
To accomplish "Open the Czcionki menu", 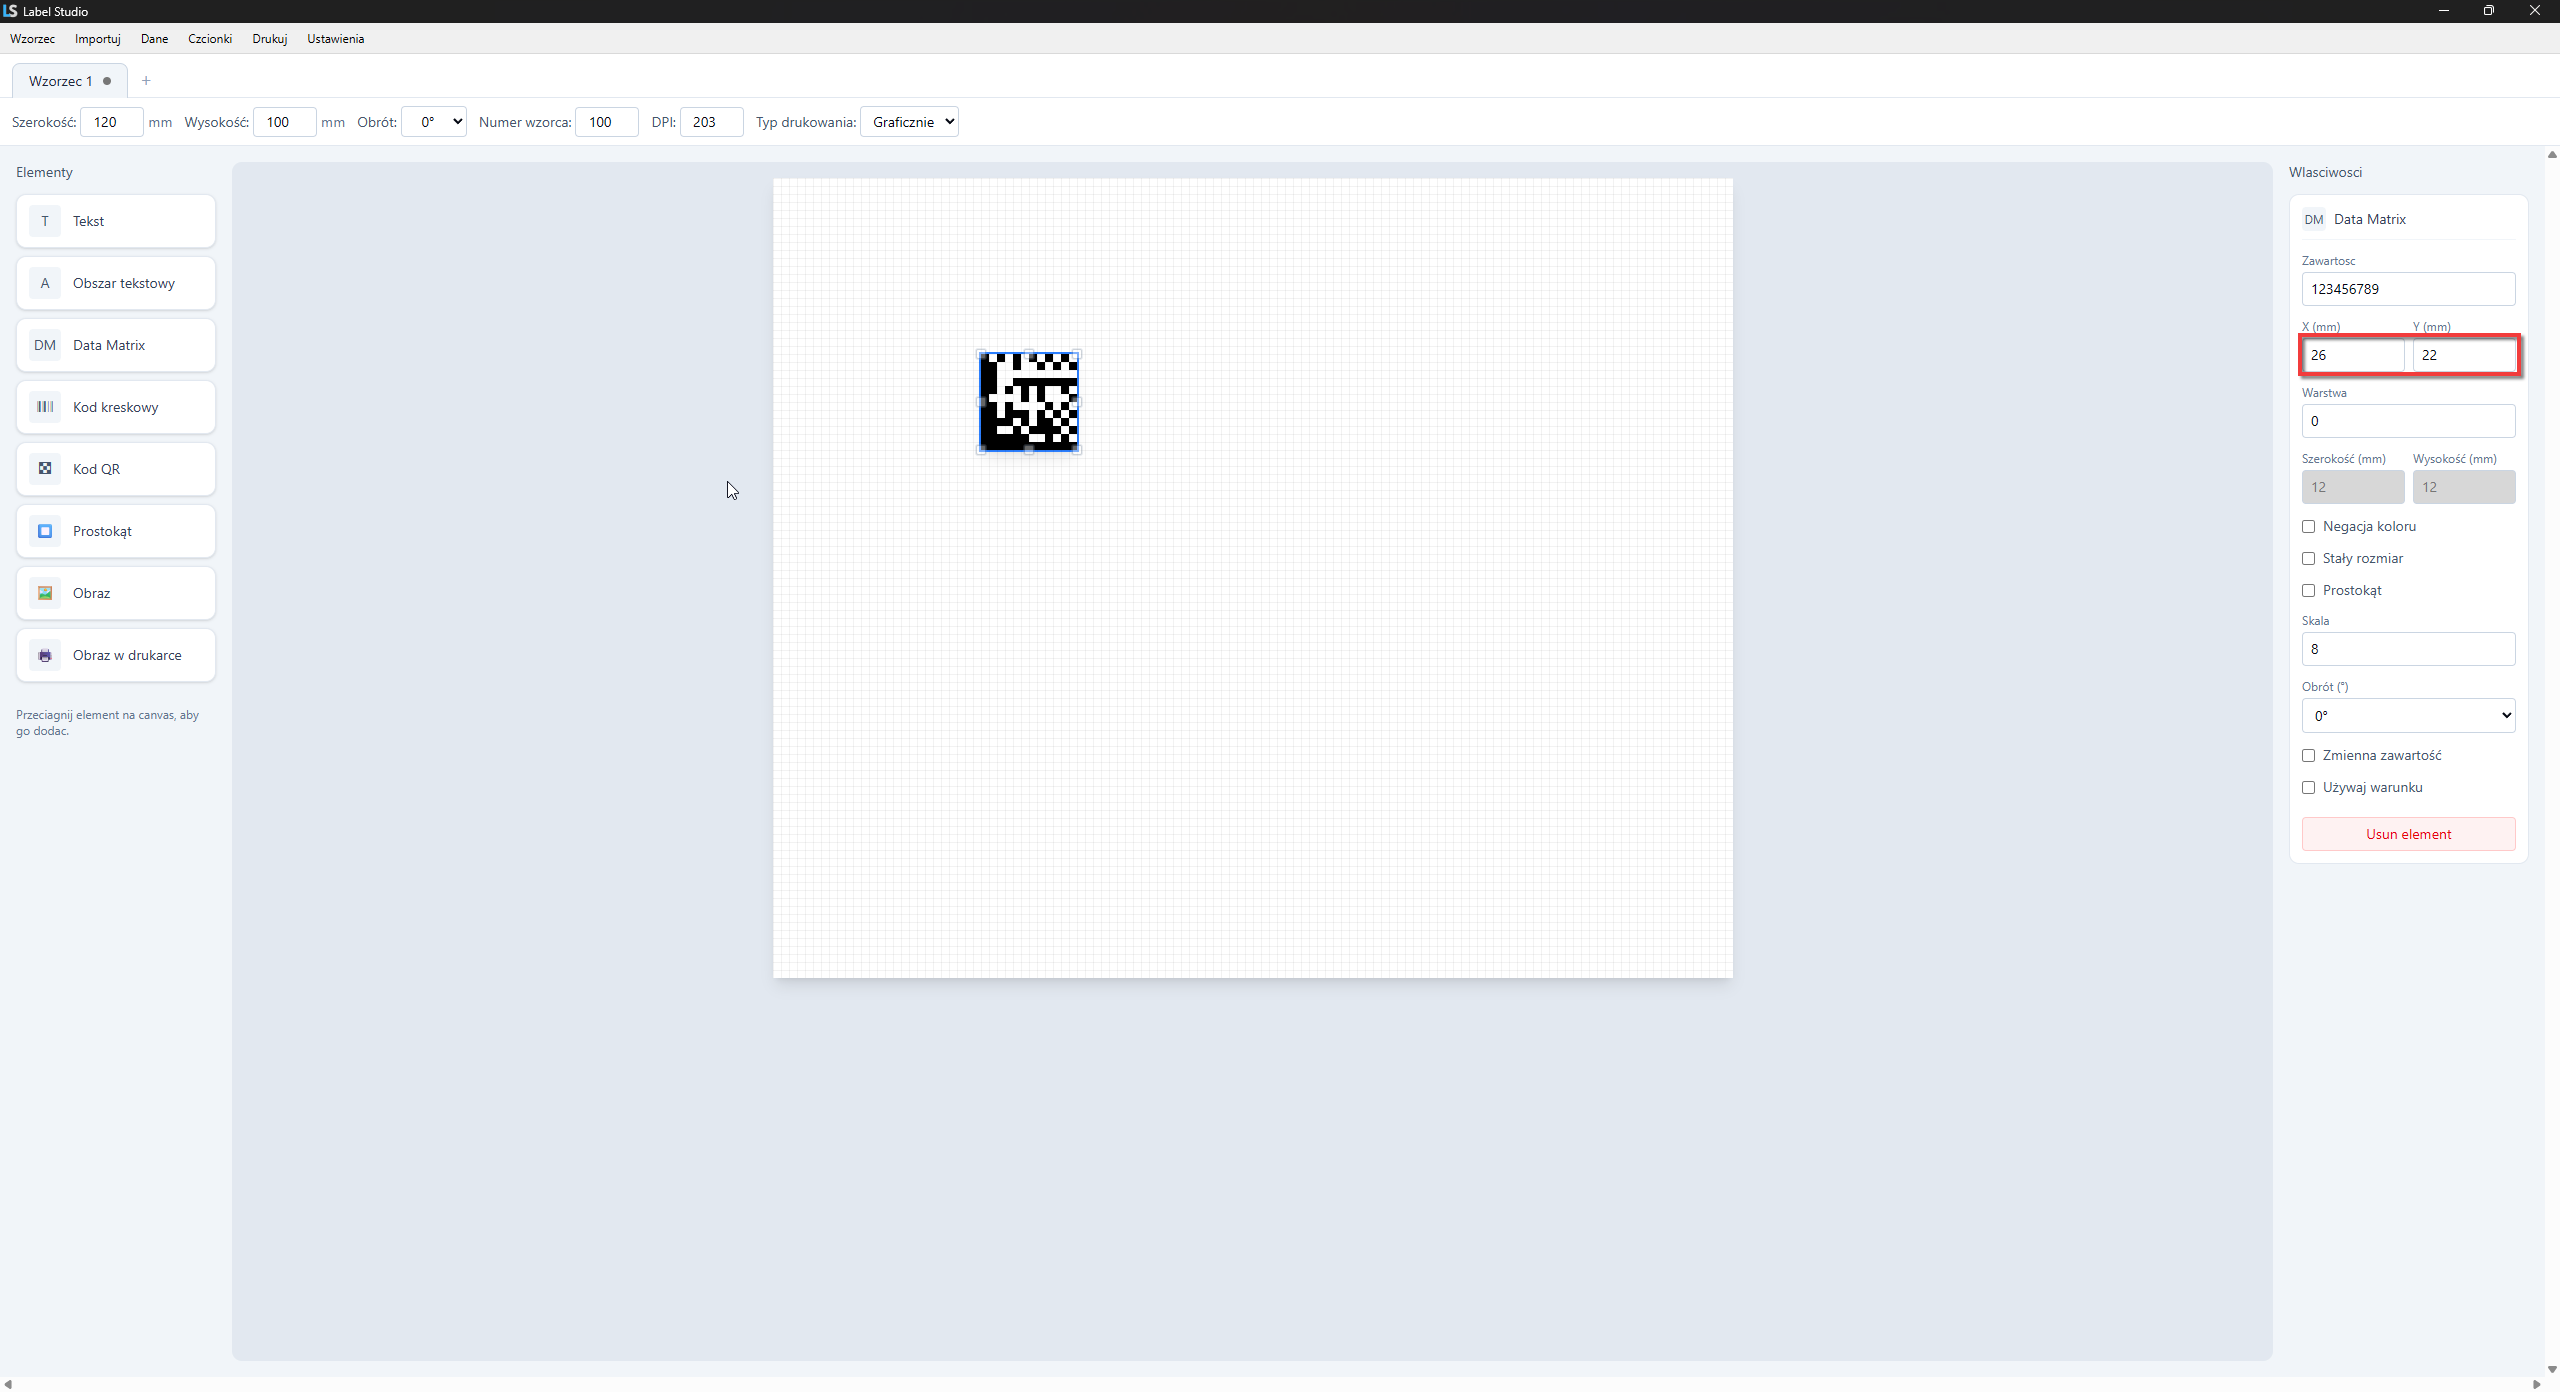I will pos(210,39).
